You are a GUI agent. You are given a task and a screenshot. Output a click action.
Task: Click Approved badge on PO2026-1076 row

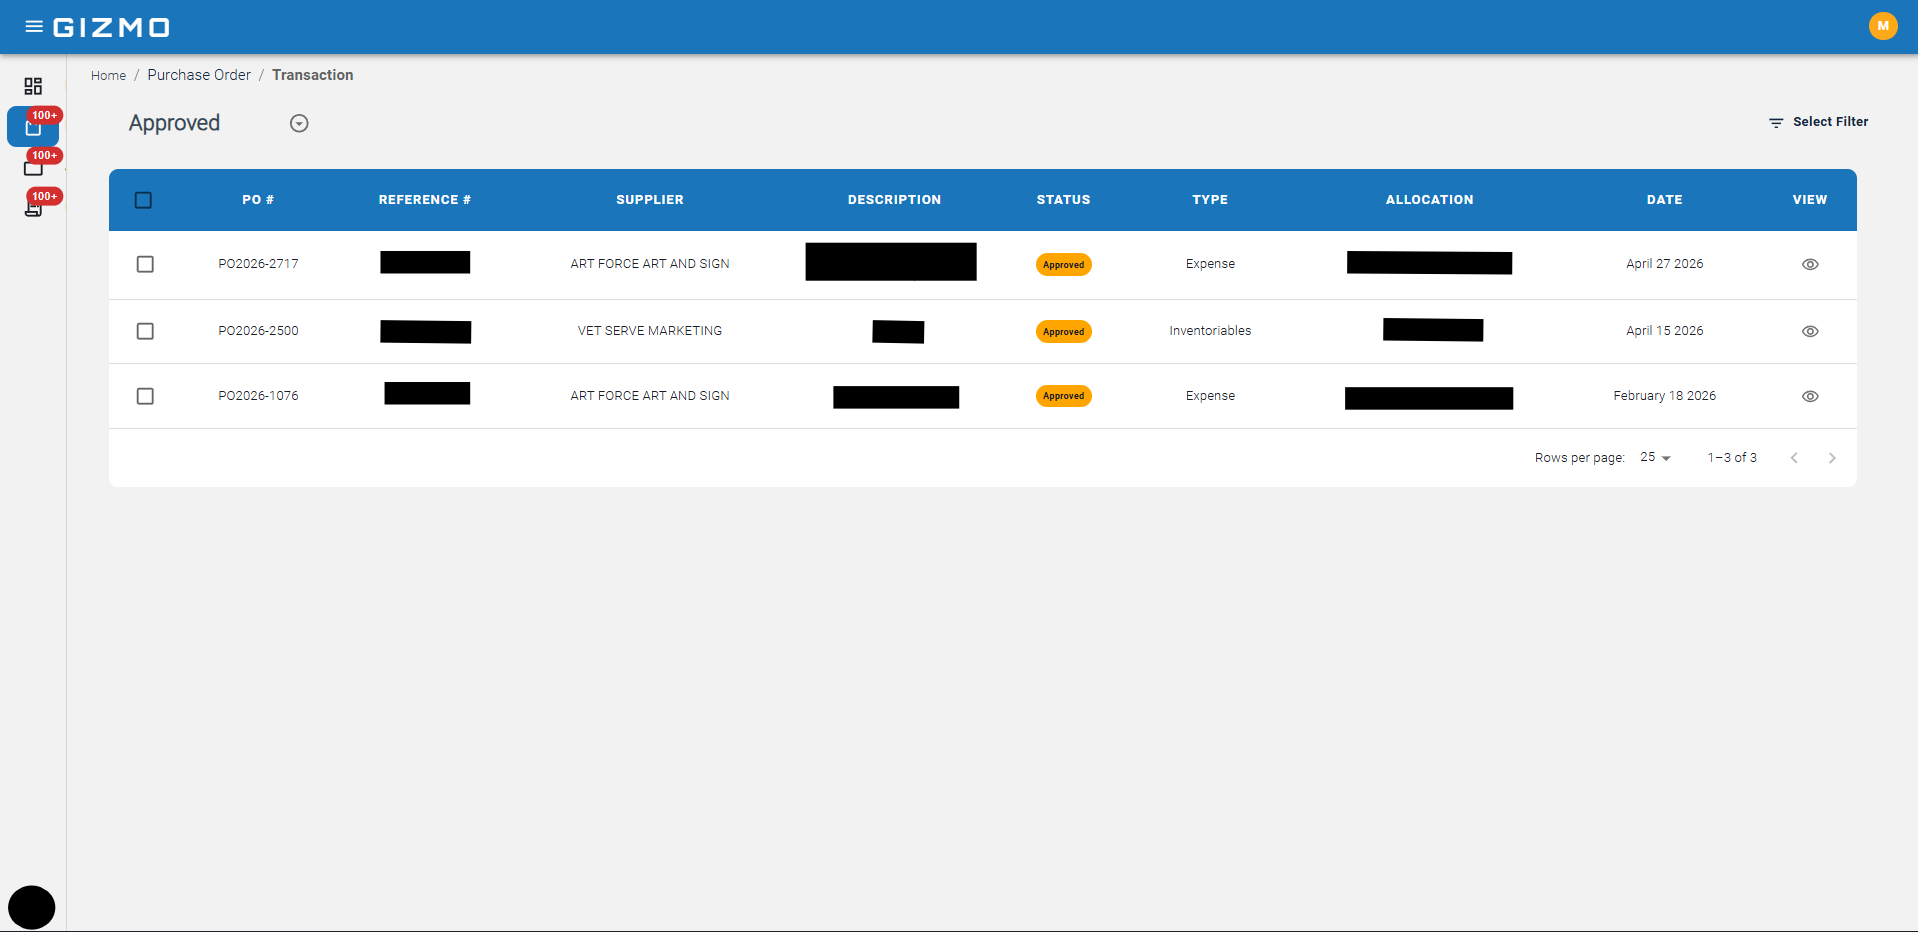[1063, 396]
